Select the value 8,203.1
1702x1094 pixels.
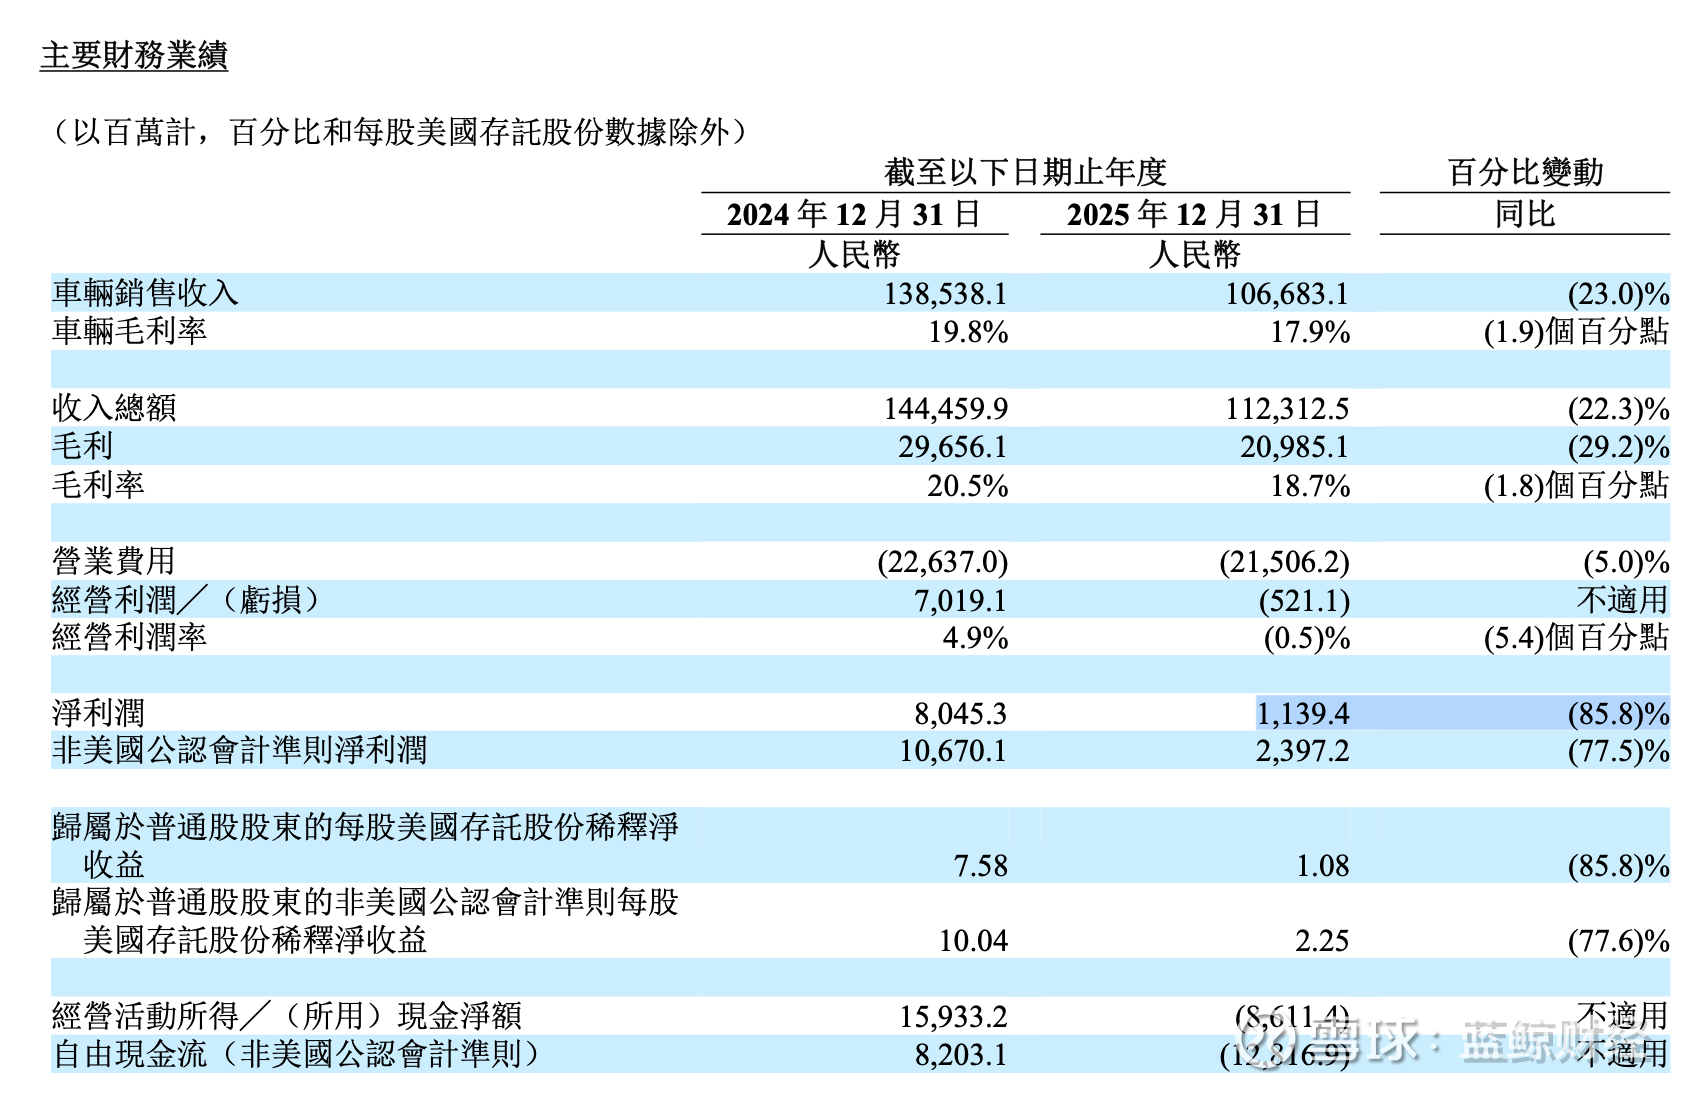960,1055
